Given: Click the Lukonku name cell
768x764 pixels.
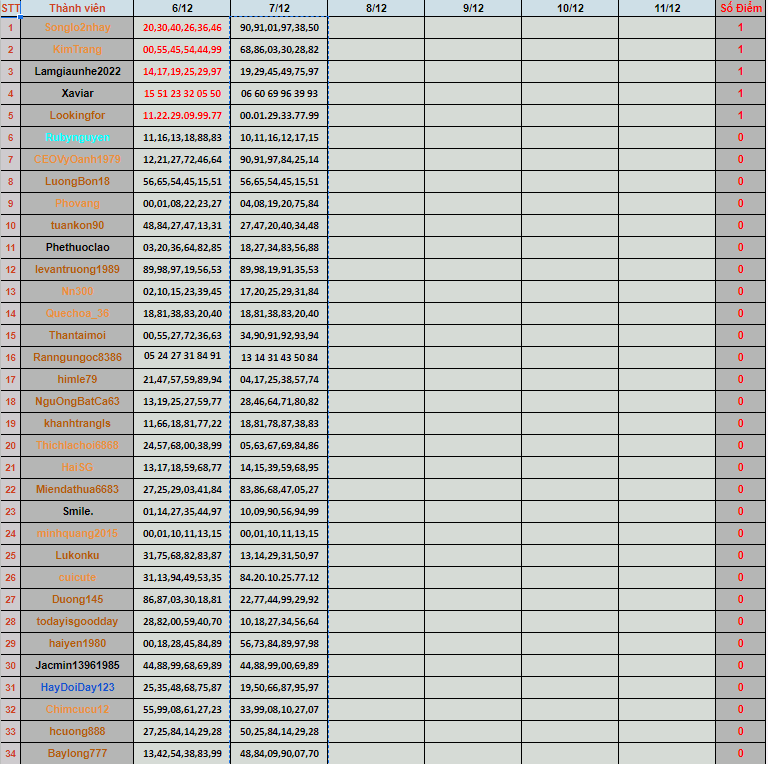Looking at the screenshot, I should click(77, 555).
